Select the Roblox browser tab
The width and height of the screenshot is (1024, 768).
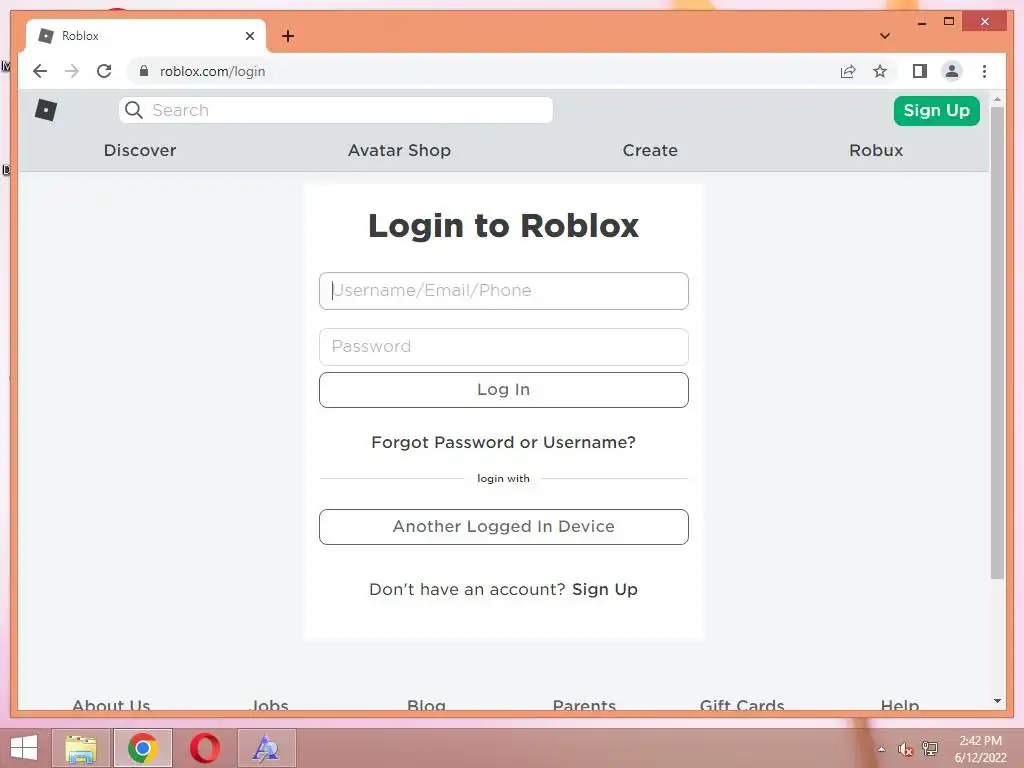tap(146, 36)
